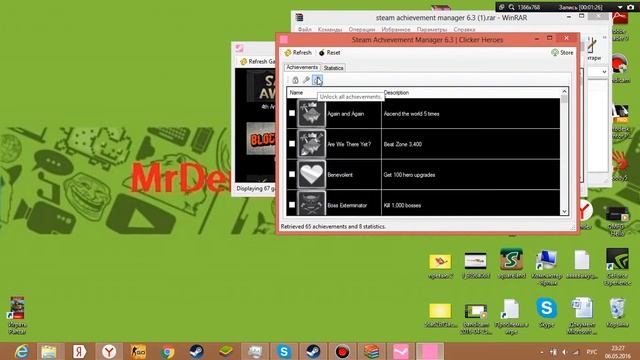Open the game shortcut at desktop left edge
The width and height of the screenshot is (640, 360).
pos(17,316)
